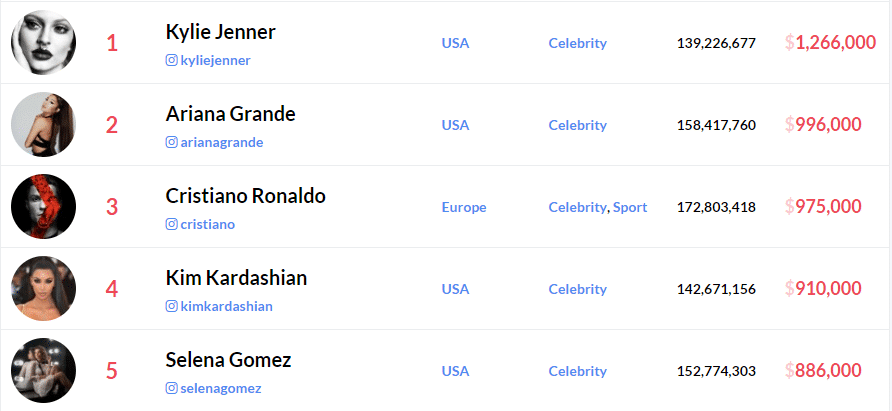This screenshot has height=411, width=892.
Task: Click USA link in Kylie Jenner's row
Action: (455, 43)
